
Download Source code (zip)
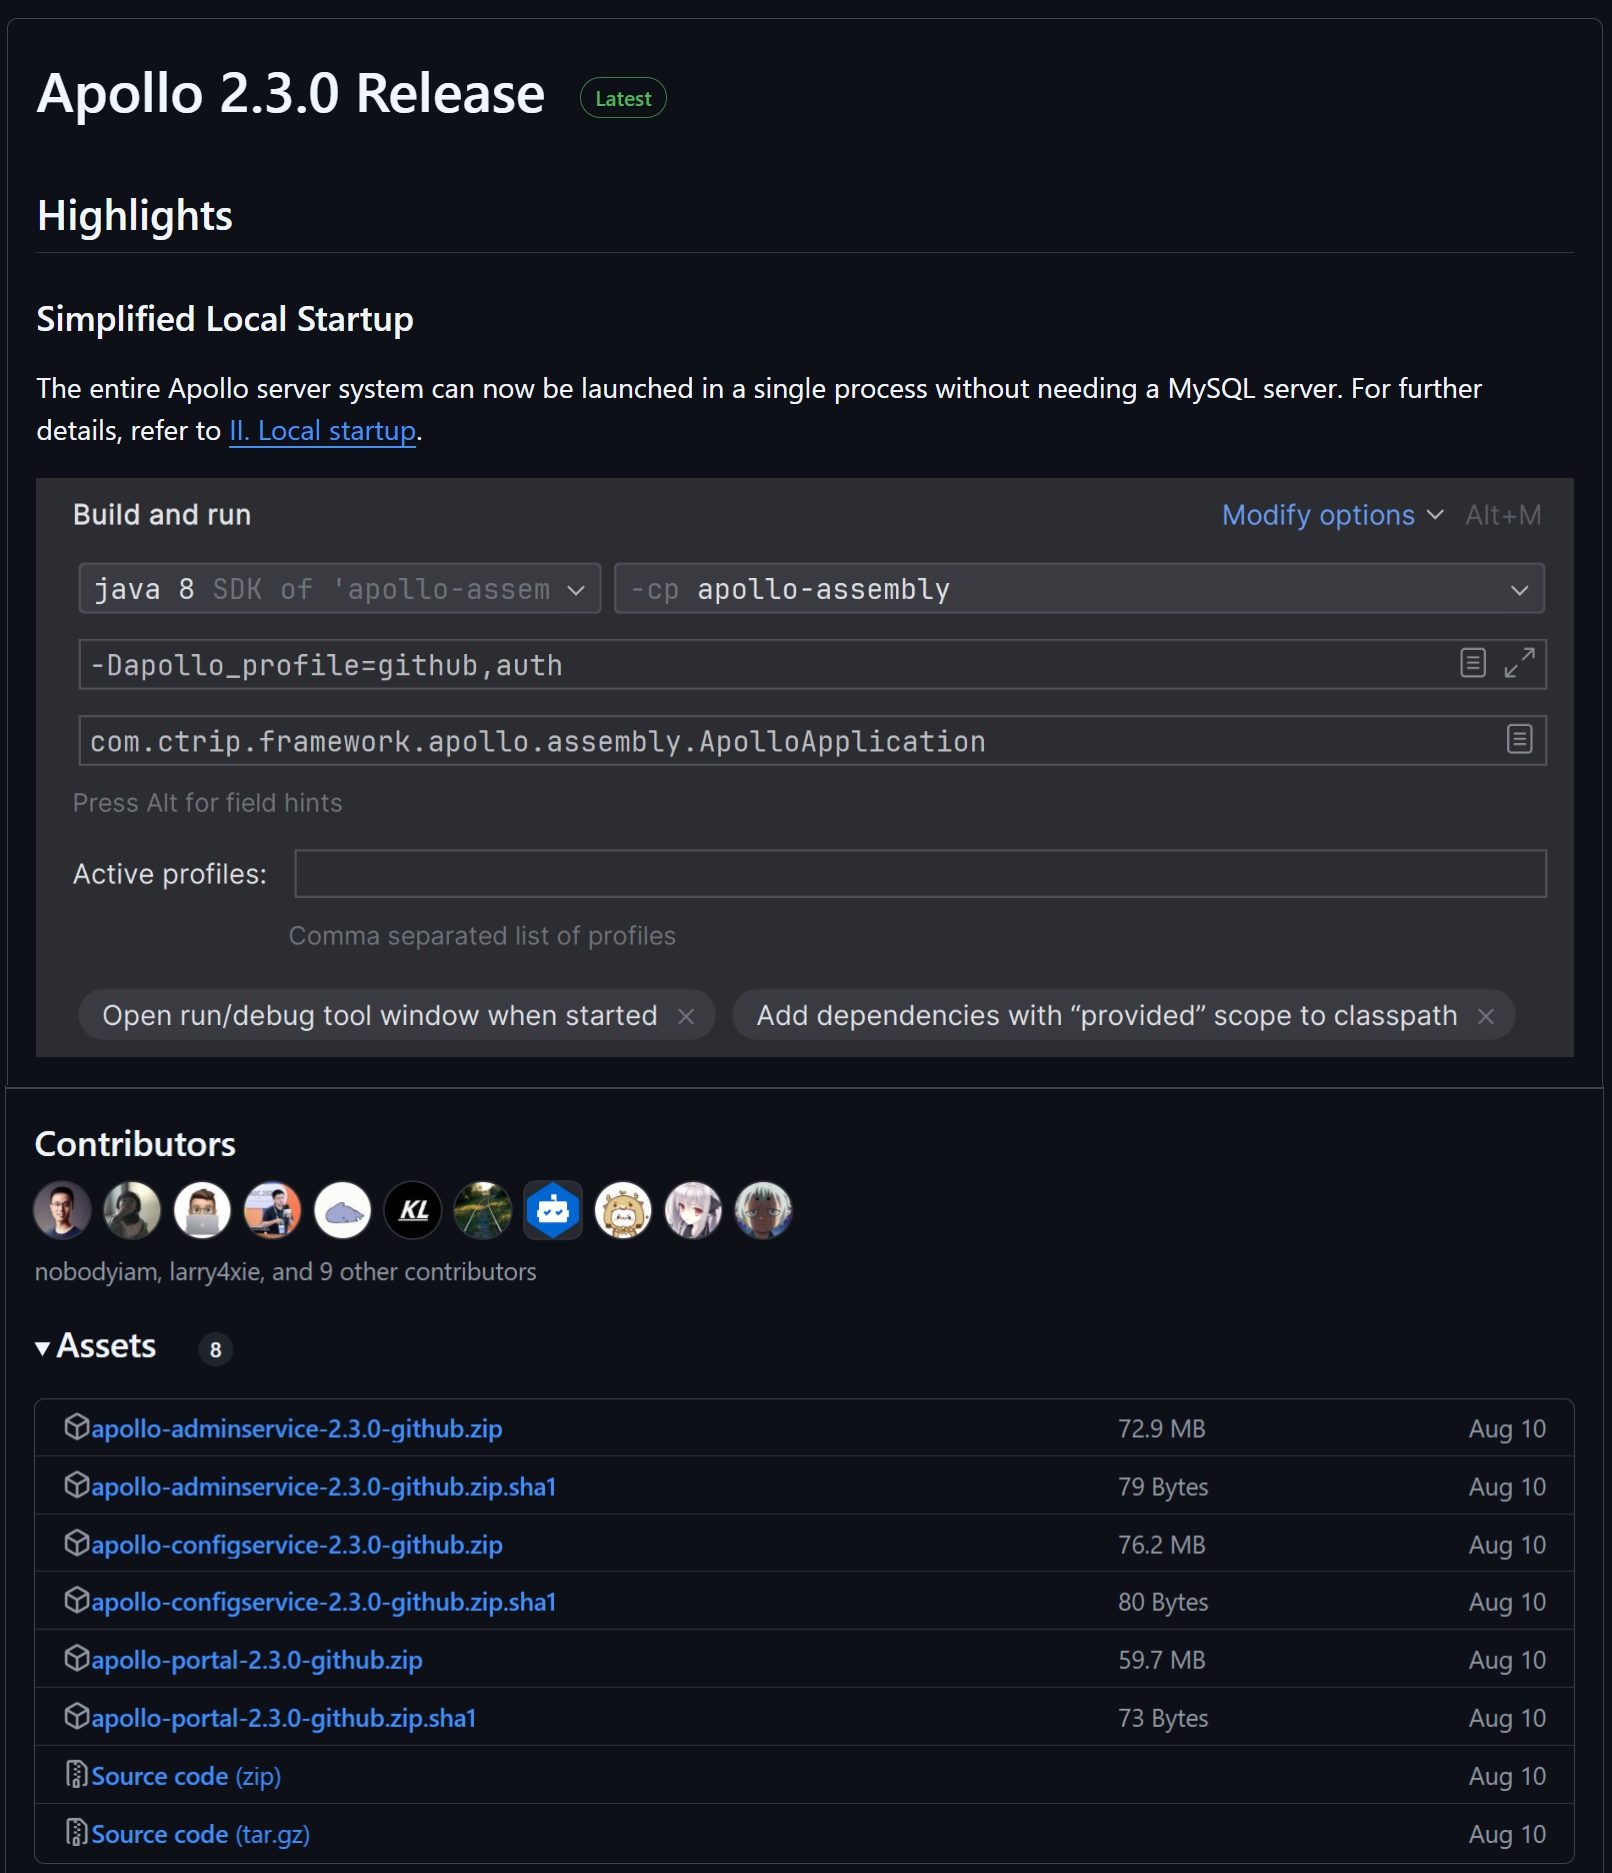coord(186,1776)
